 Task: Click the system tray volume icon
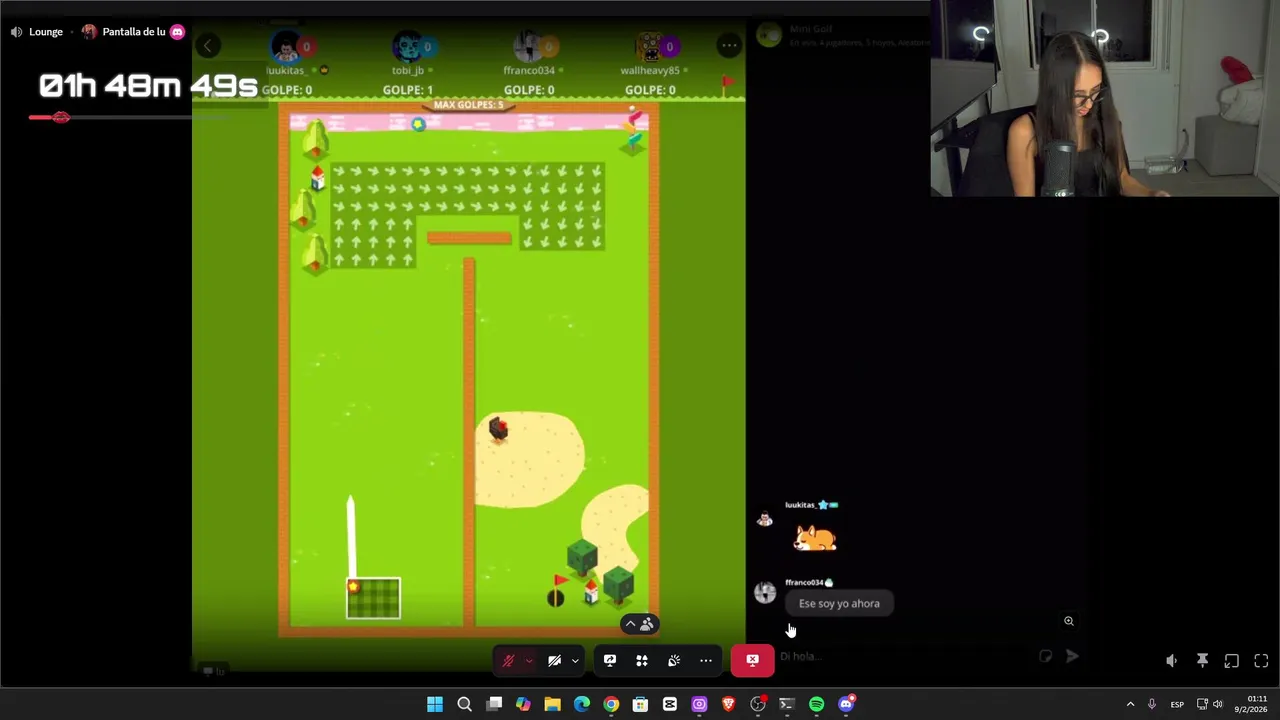tap(1218, 705)
